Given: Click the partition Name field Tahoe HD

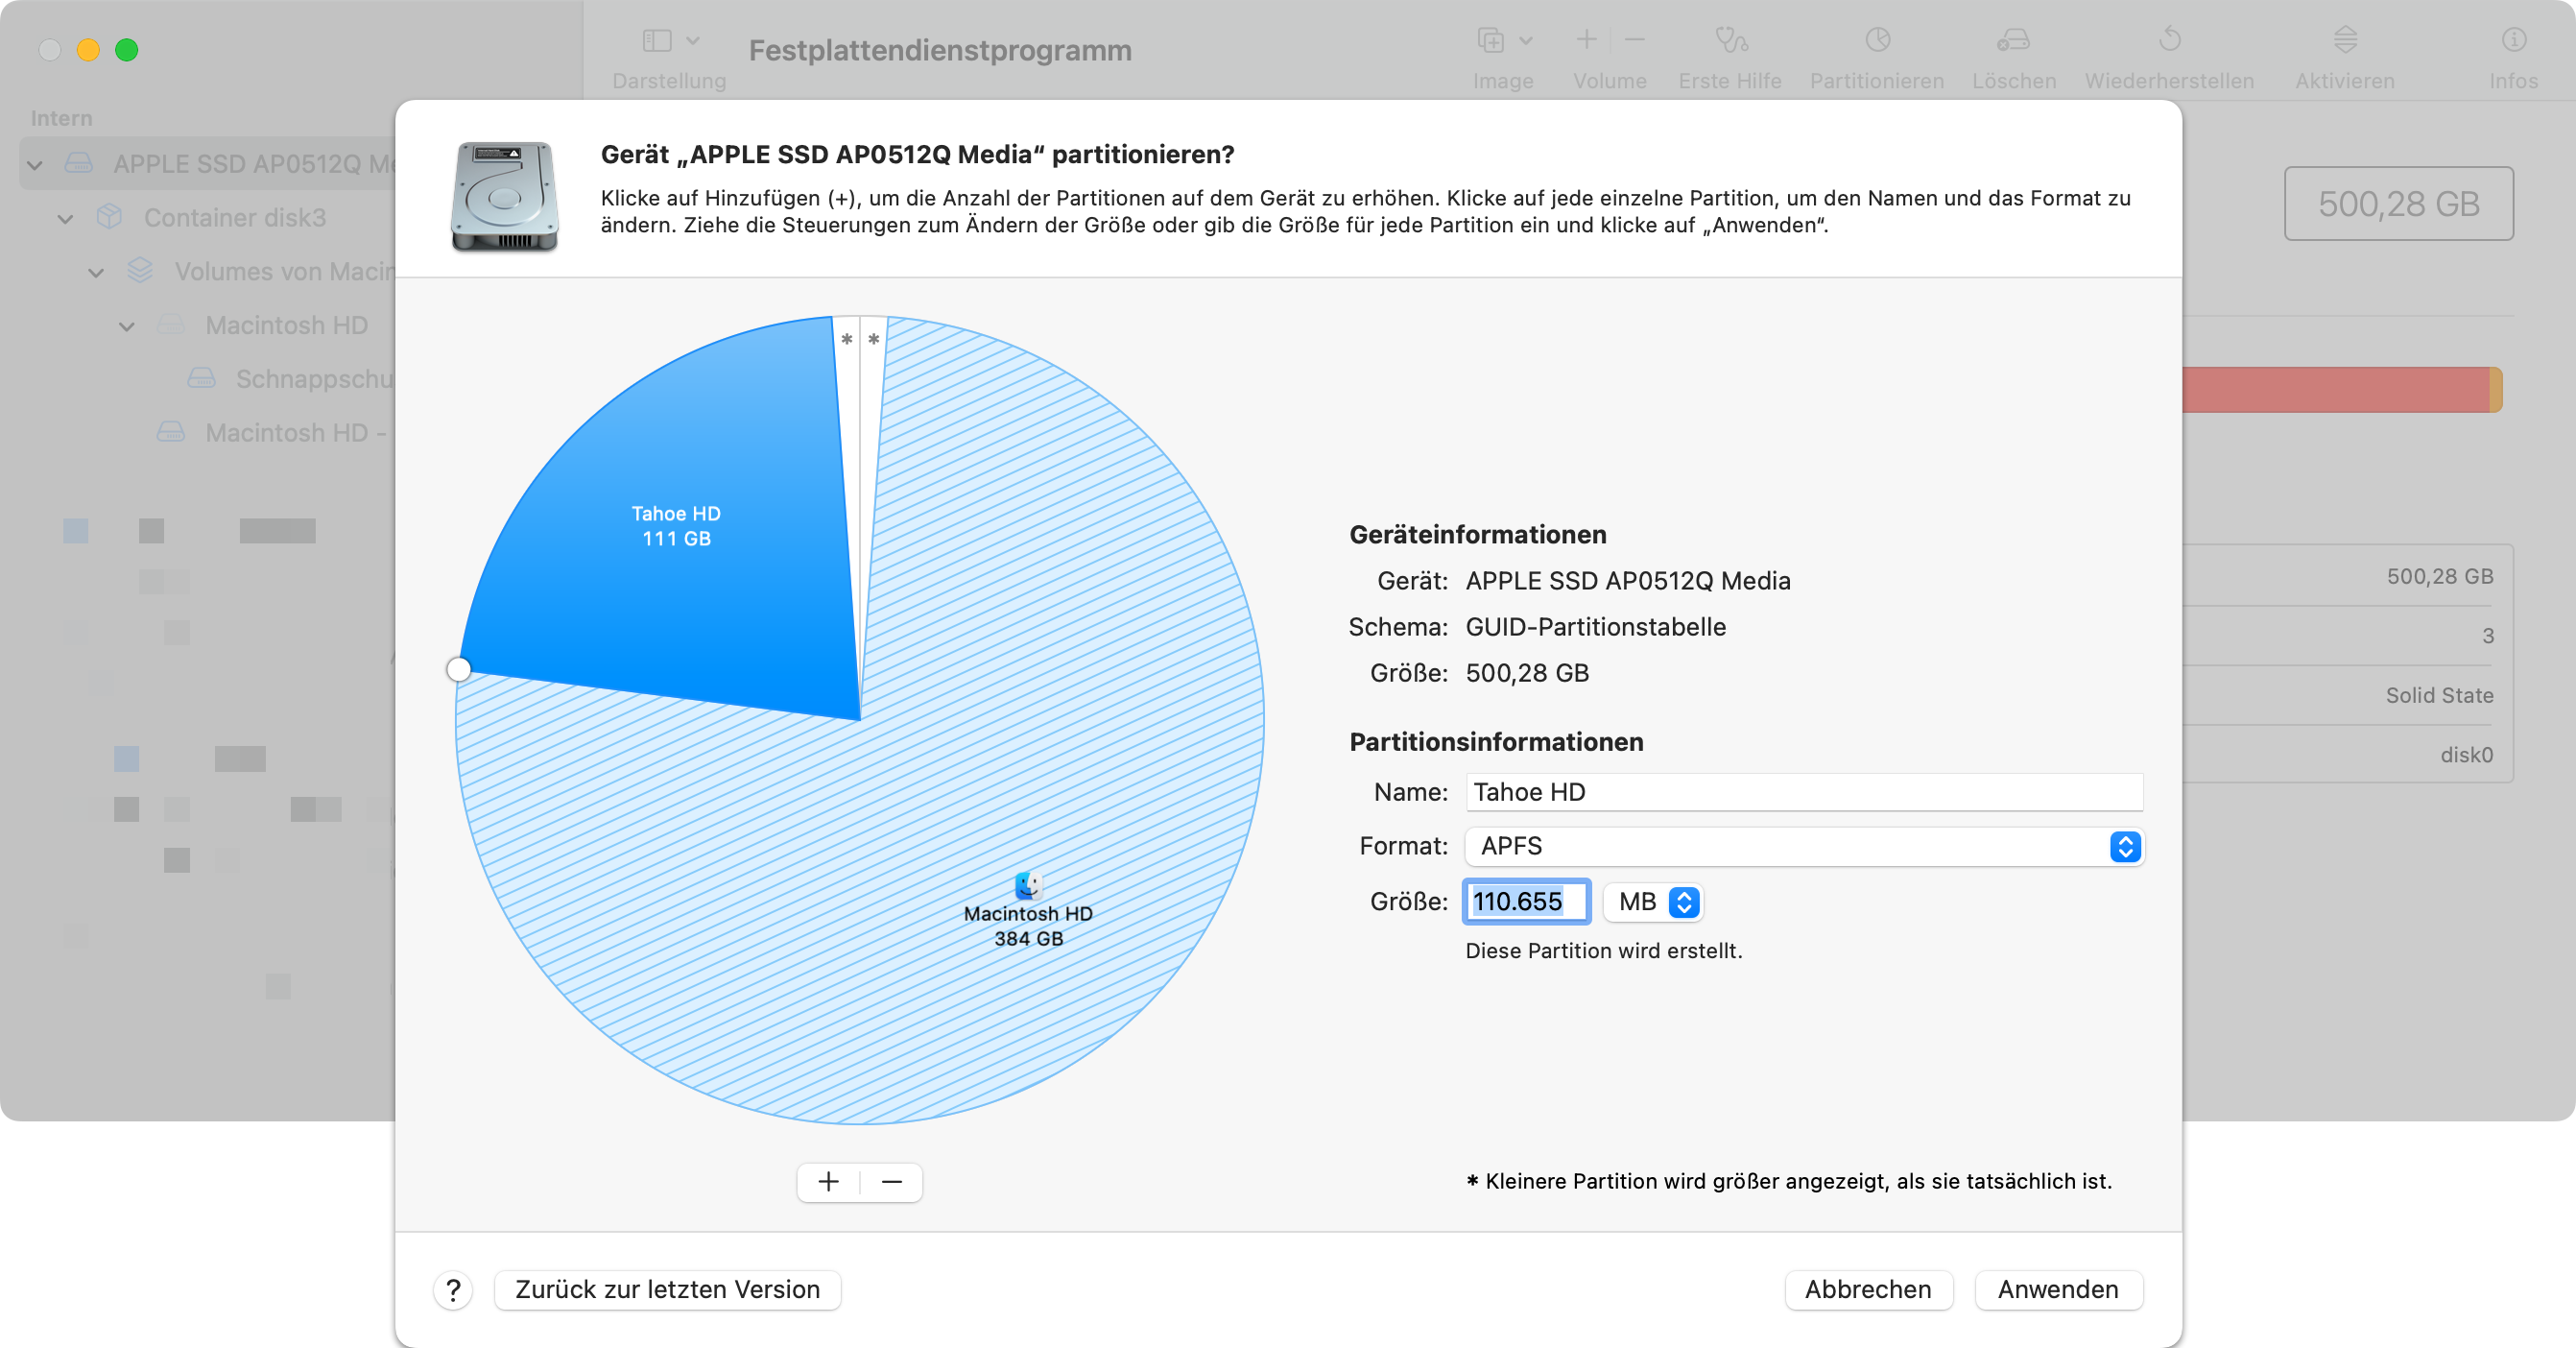Looking at the screenshot, I should [x=1804, y=792].
